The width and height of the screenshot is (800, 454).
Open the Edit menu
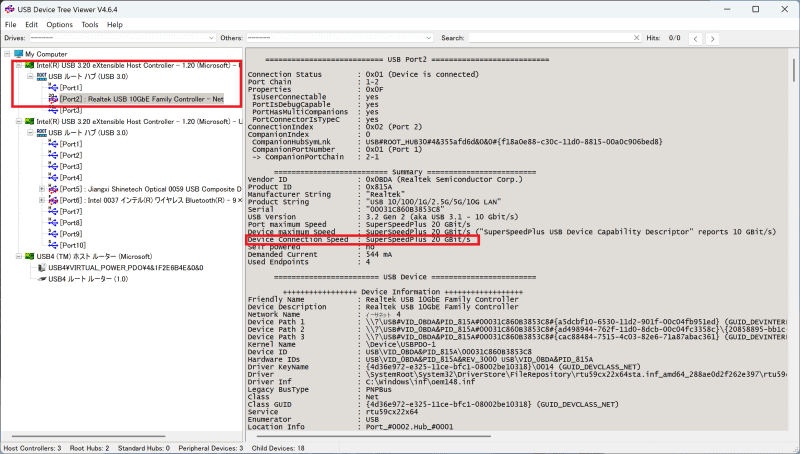(x=32, y=24)
